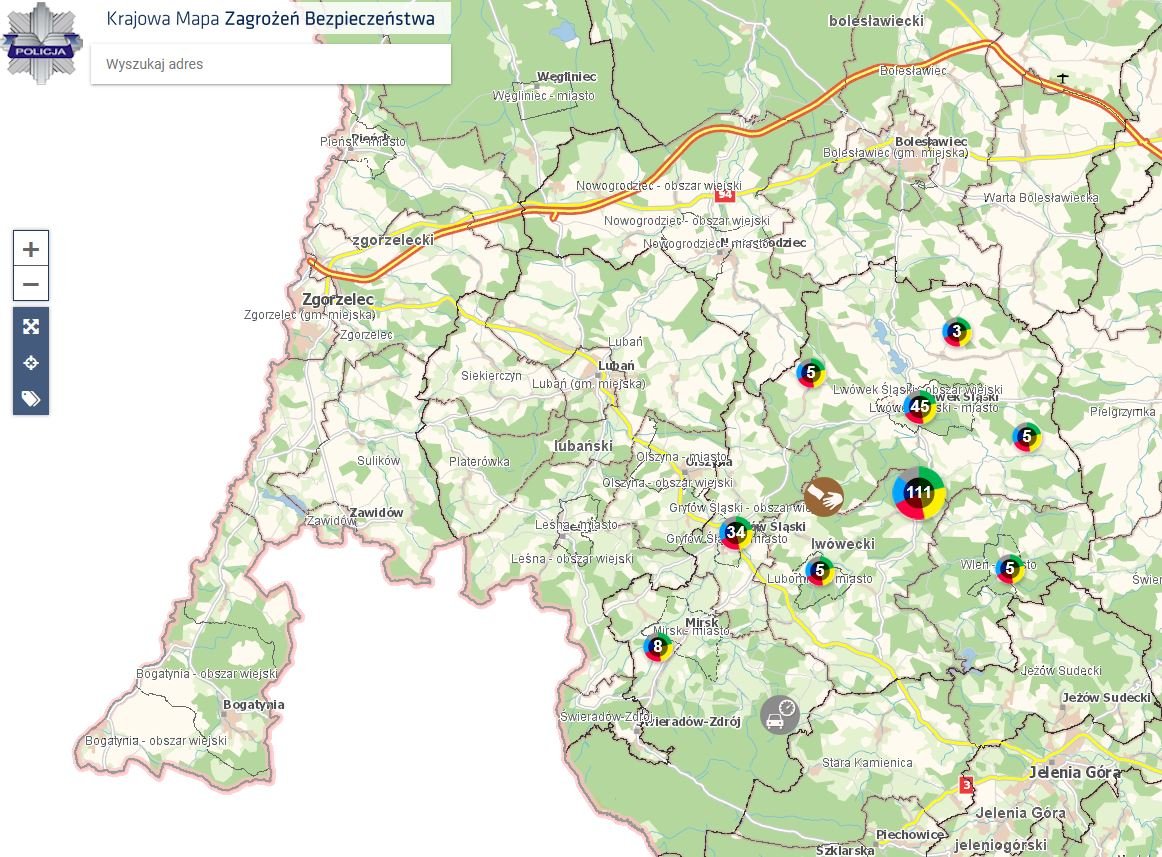This screenshot has width=1162, height=857.
Task: Click the lwówecki county label
Action: coord(843,543)
